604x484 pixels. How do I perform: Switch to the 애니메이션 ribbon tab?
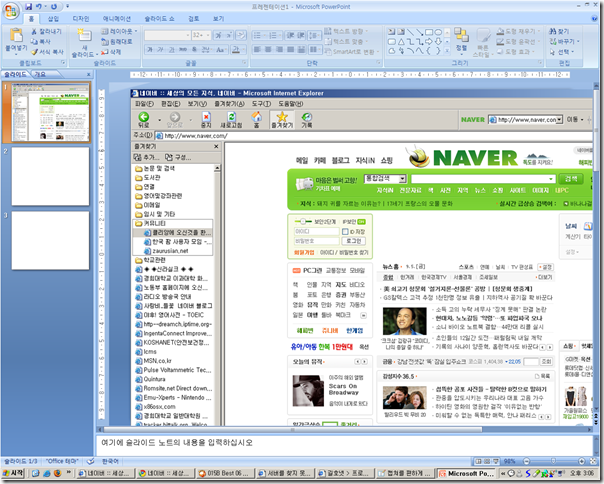click(117, 18)
